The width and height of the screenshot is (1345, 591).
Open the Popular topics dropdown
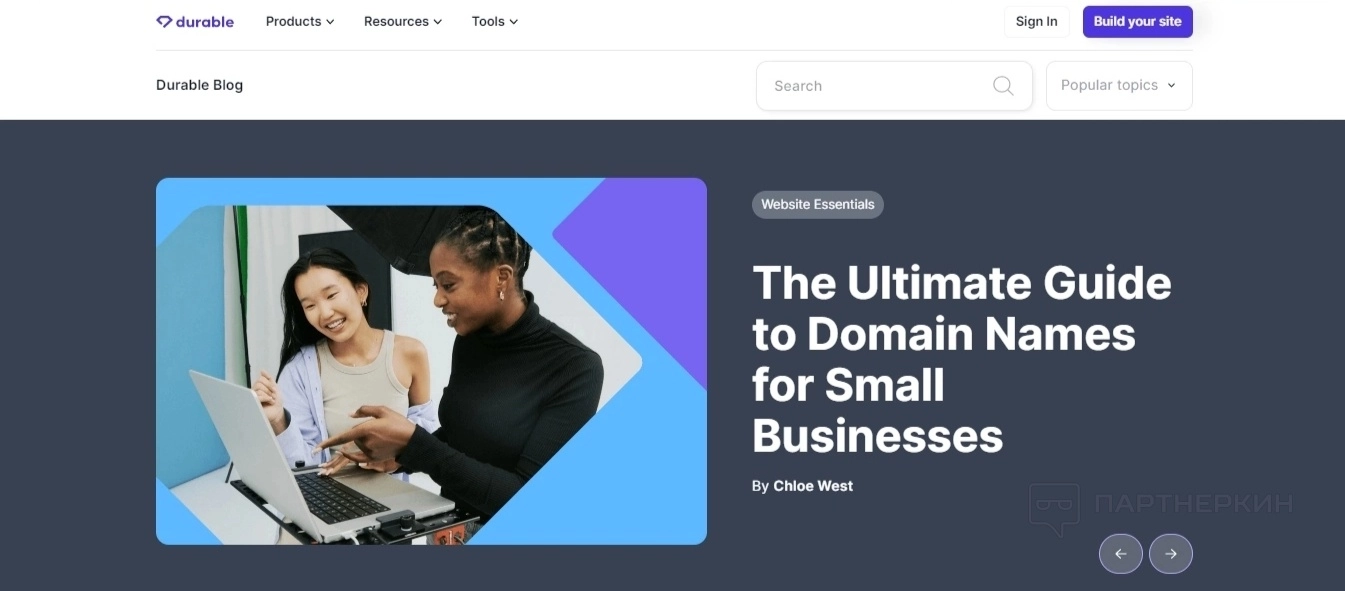point(1119,86)
